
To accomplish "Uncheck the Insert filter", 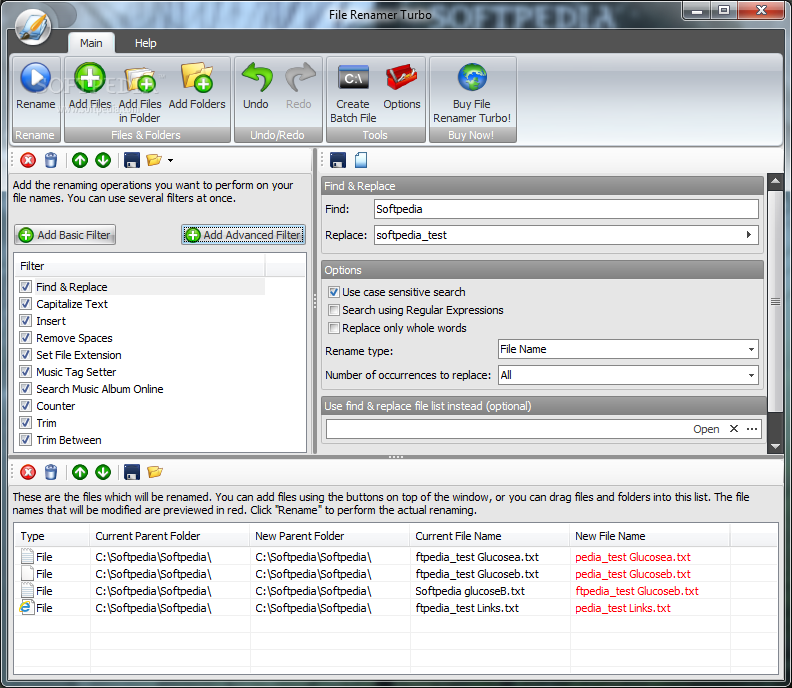I will [x=25, y=321].
